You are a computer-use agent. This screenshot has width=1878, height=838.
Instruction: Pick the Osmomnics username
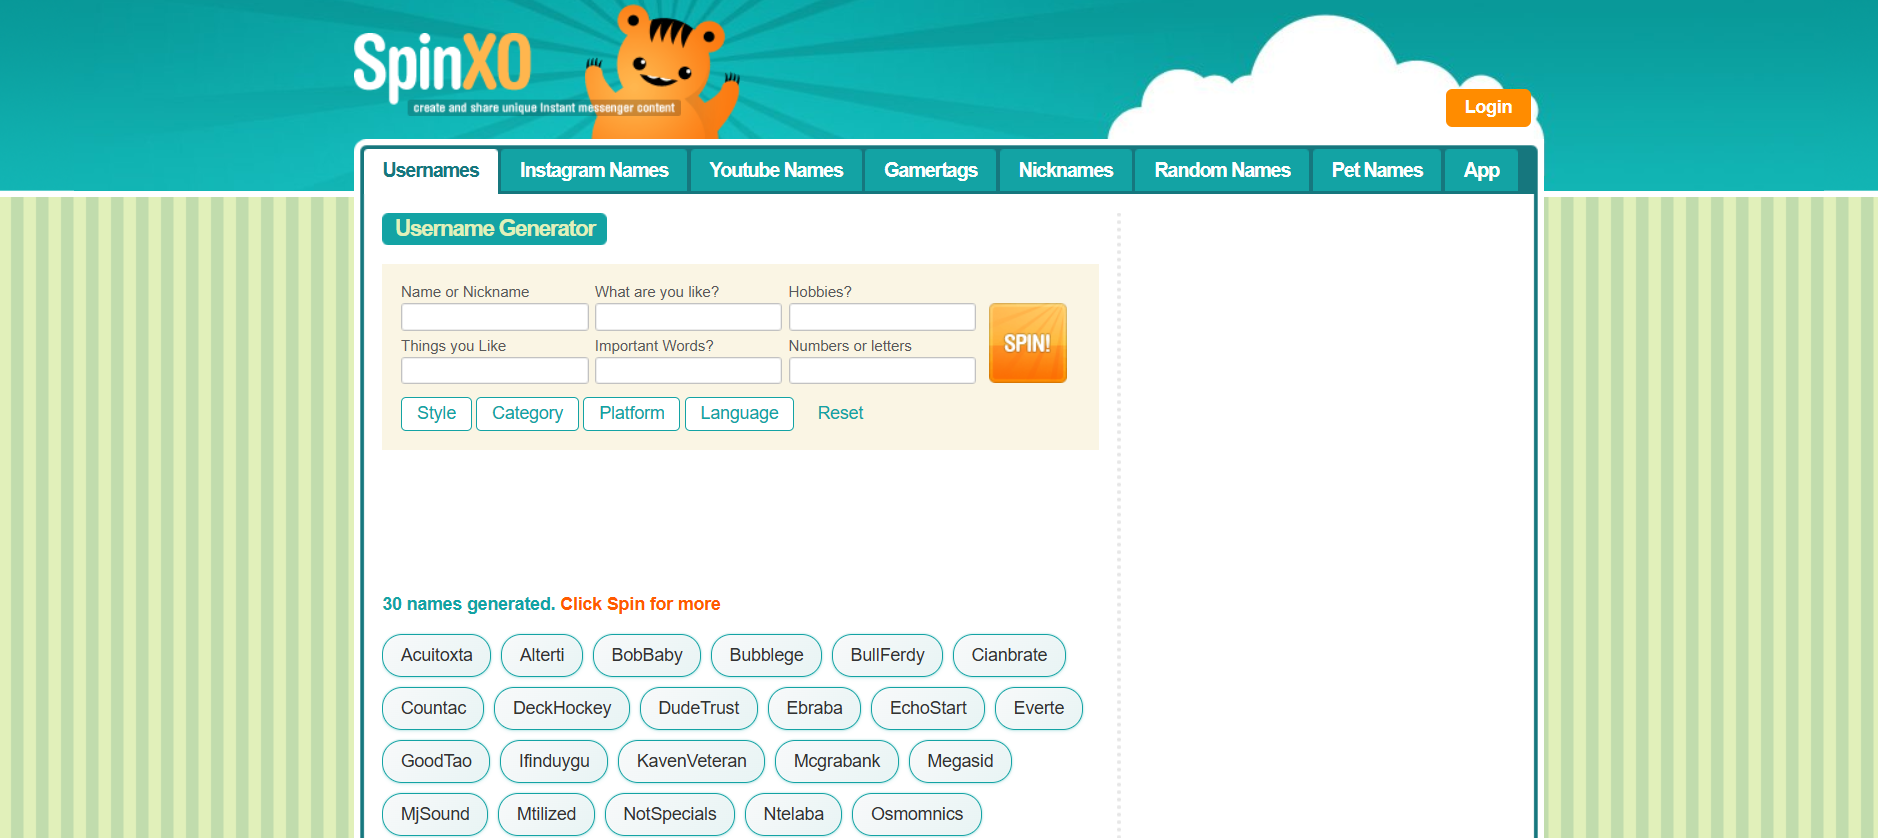[917, 814]
